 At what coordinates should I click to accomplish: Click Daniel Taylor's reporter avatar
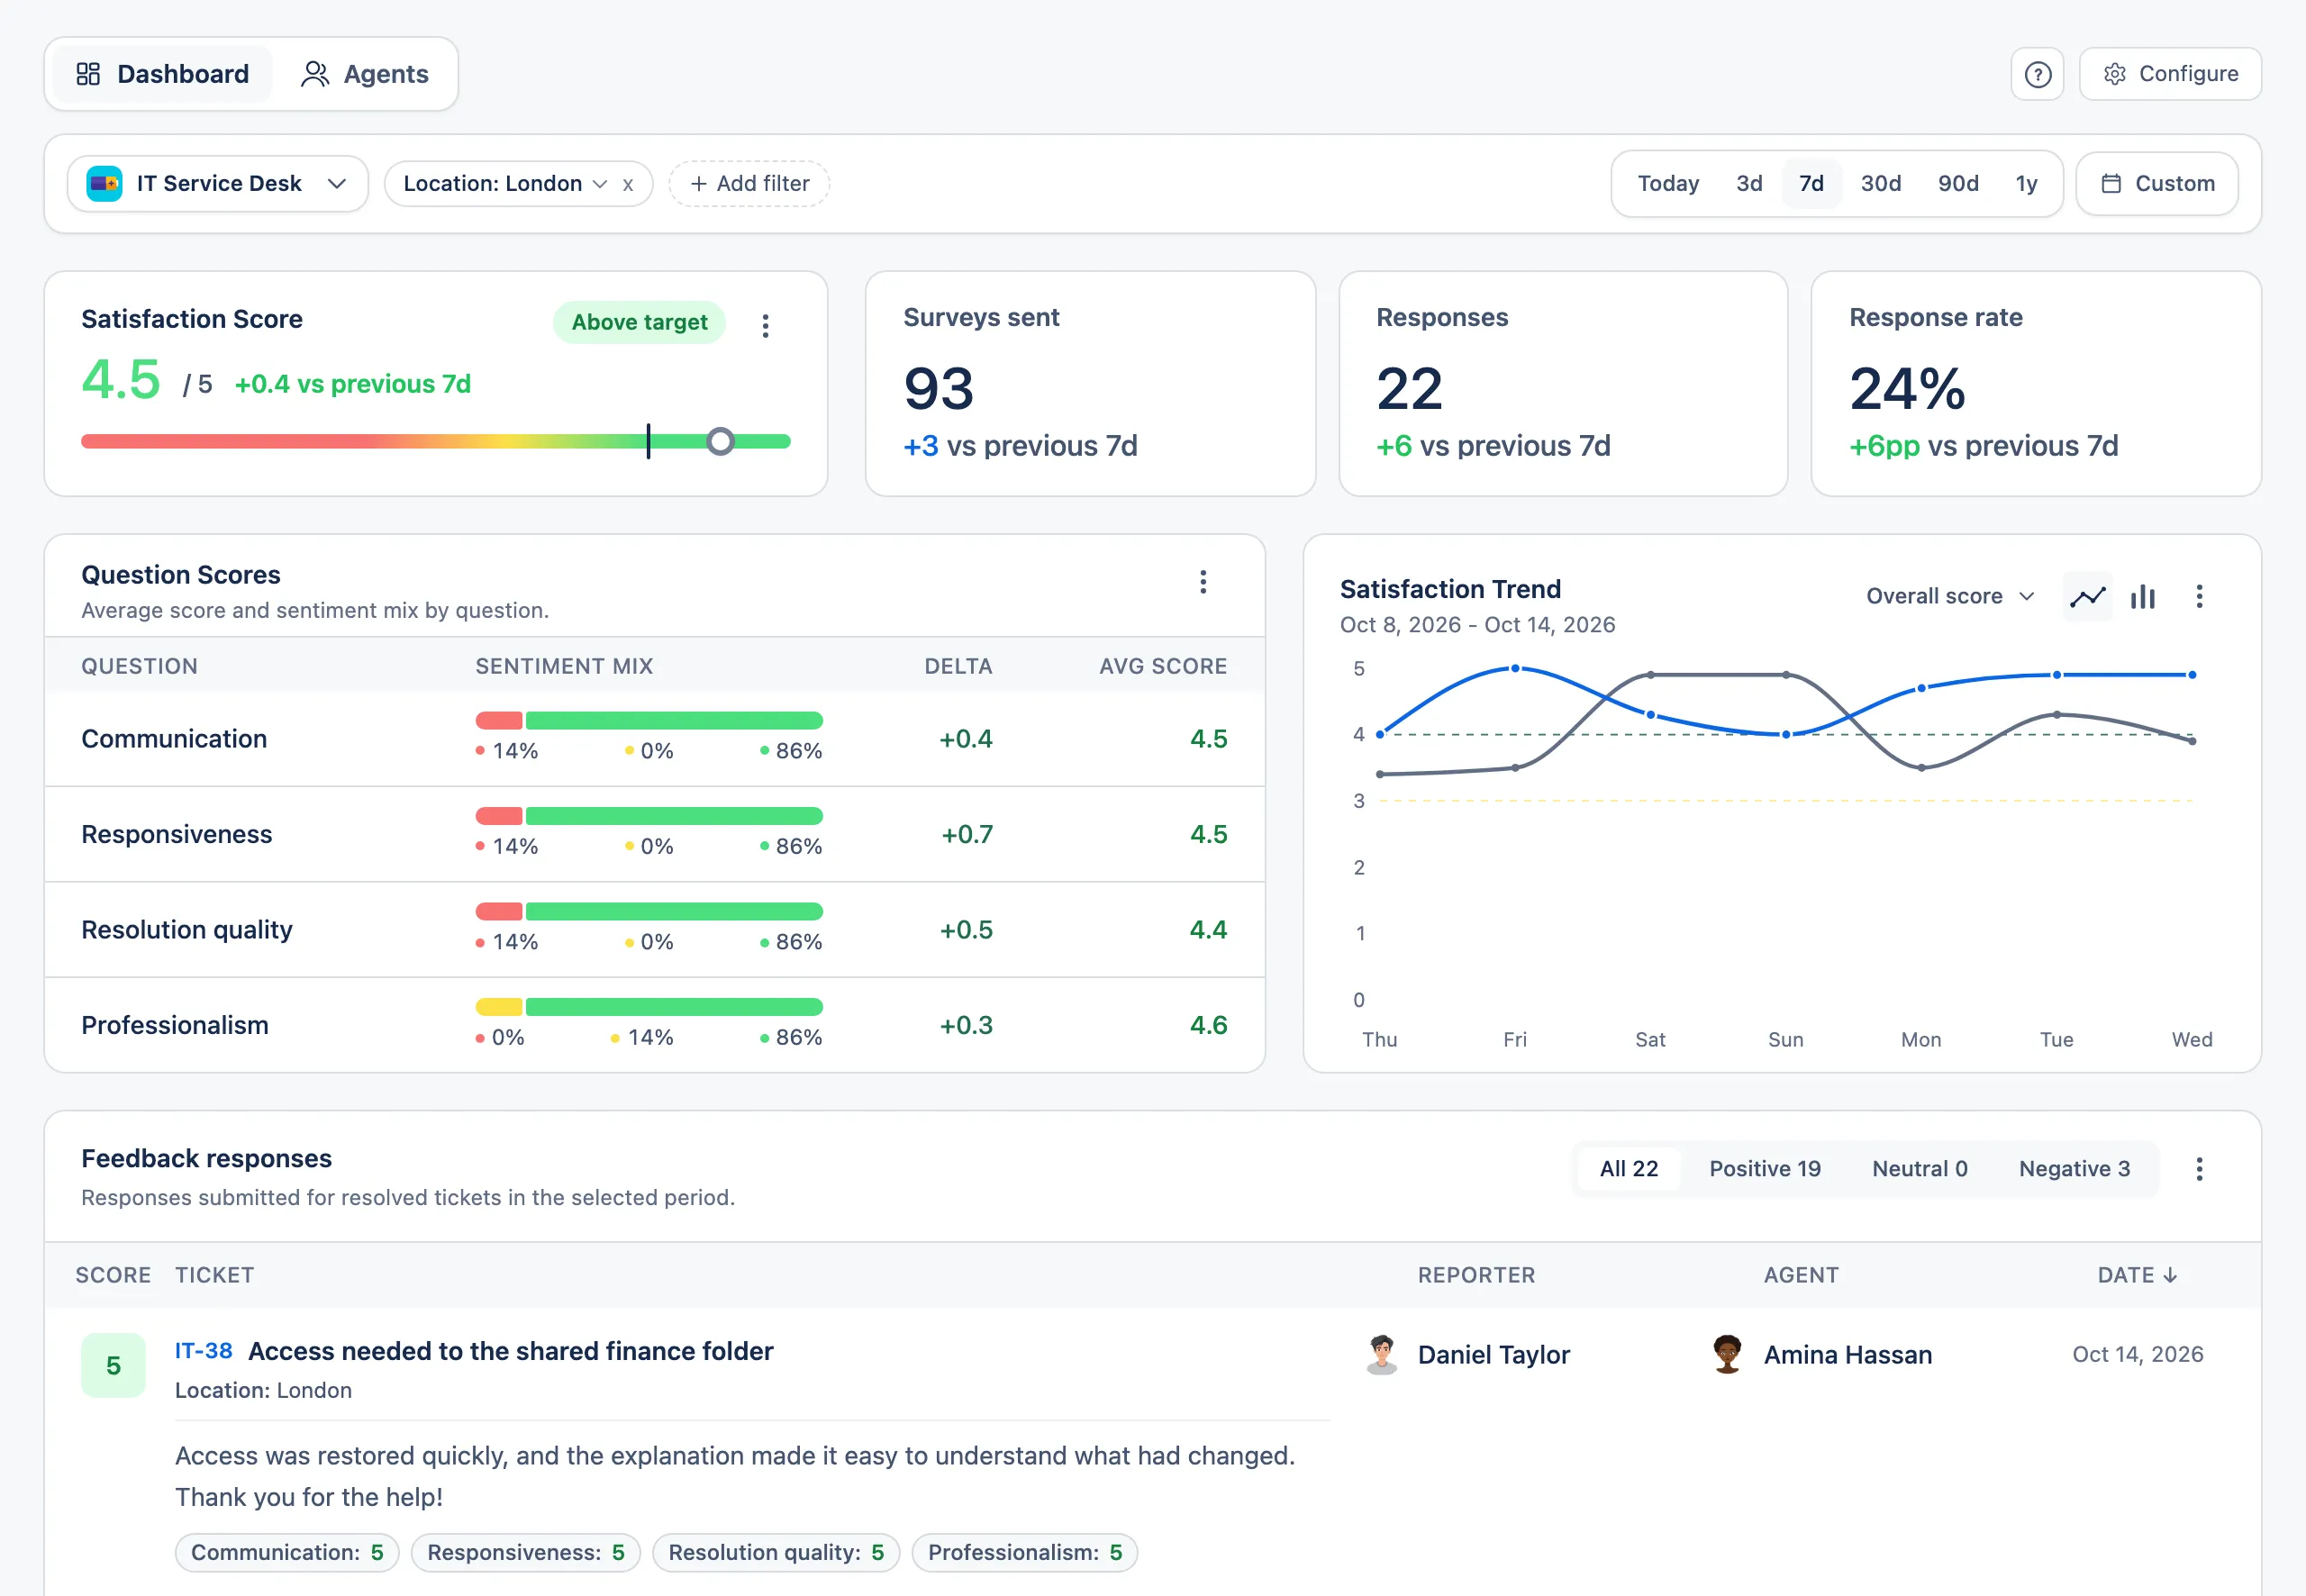[x=1382, y=1355]
